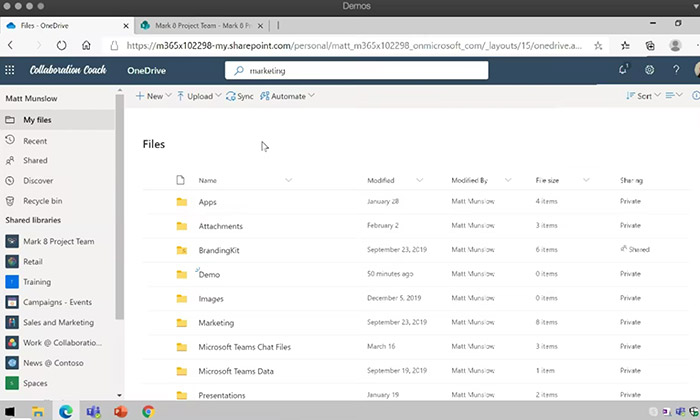
Task: Open the browser profile avatar
Action: coord(675,45)
